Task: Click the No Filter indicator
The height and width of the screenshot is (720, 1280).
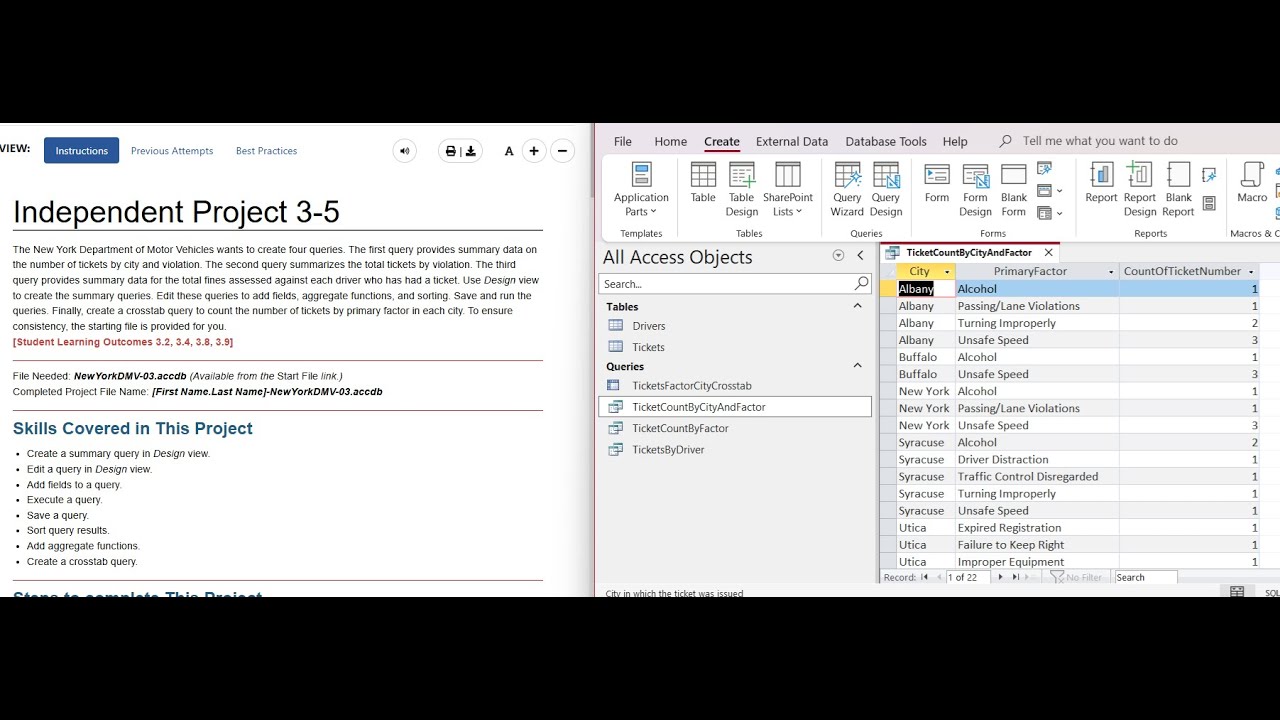Action: pyautogui.click(x=1076, y=577)
